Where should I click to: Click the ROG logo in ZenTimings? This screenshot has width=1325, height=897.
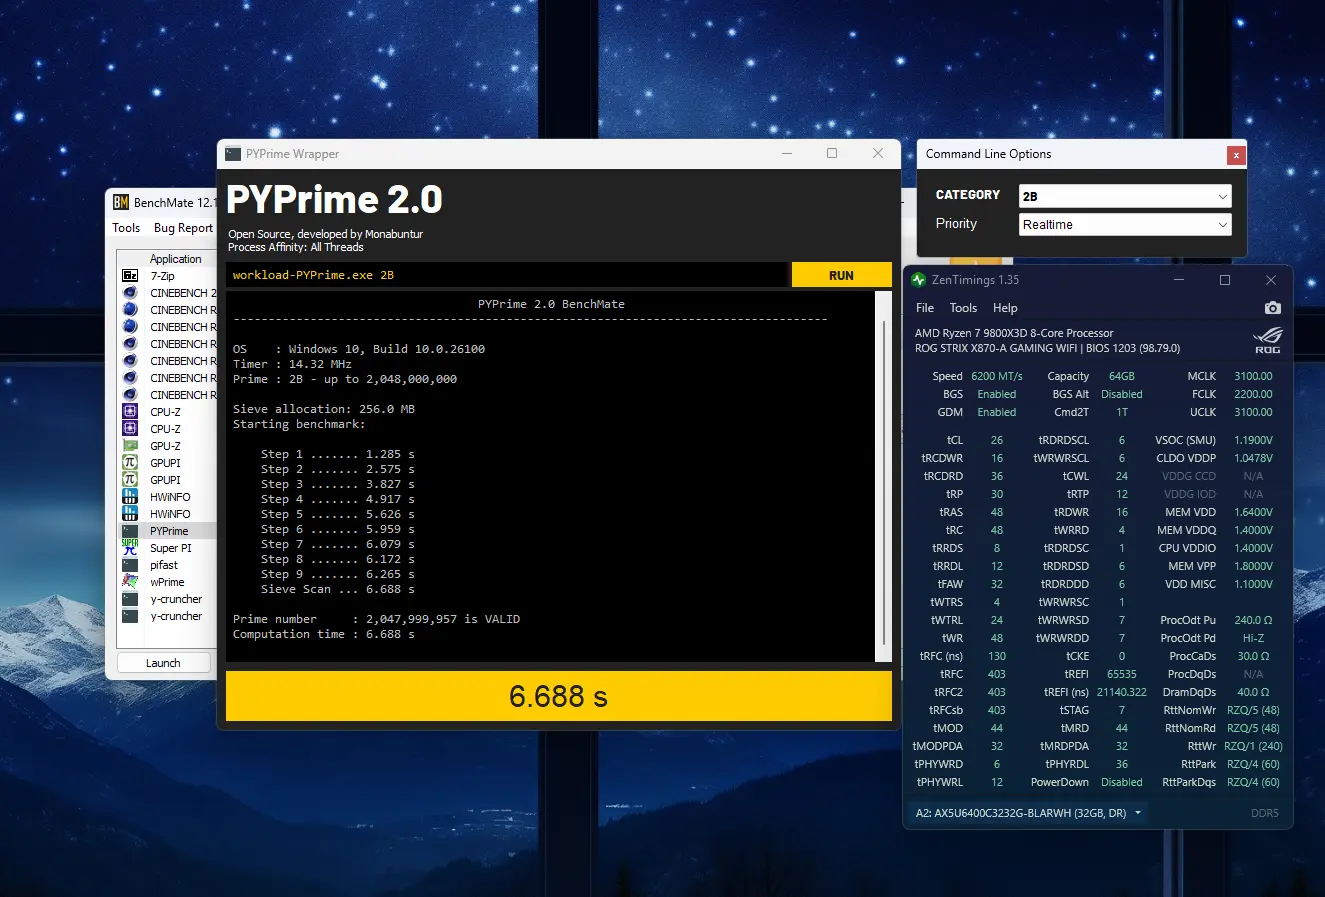coord(1268,340)
